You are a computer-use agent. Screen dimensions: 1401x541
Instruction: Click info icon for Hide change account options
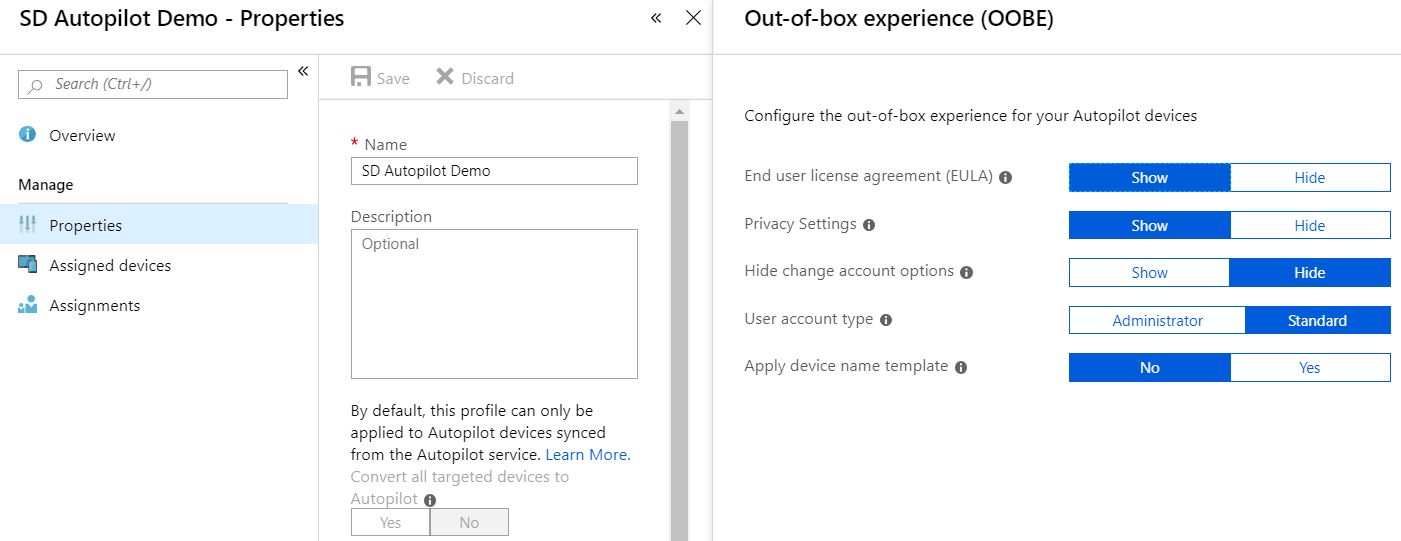coord(966,272)
